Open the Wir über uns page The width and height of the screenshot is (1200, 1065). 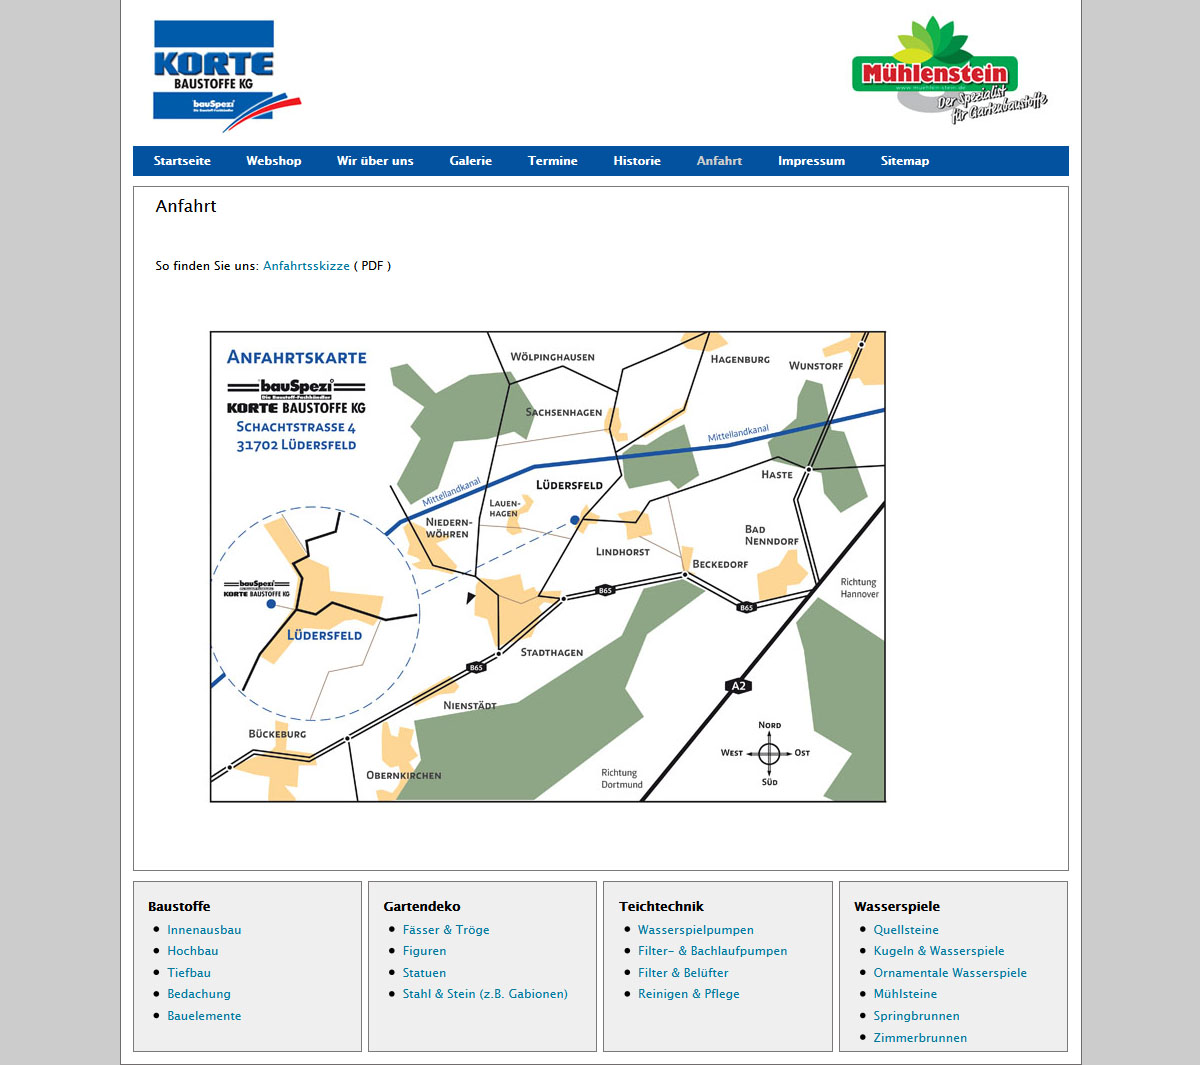tap(375, 161)
